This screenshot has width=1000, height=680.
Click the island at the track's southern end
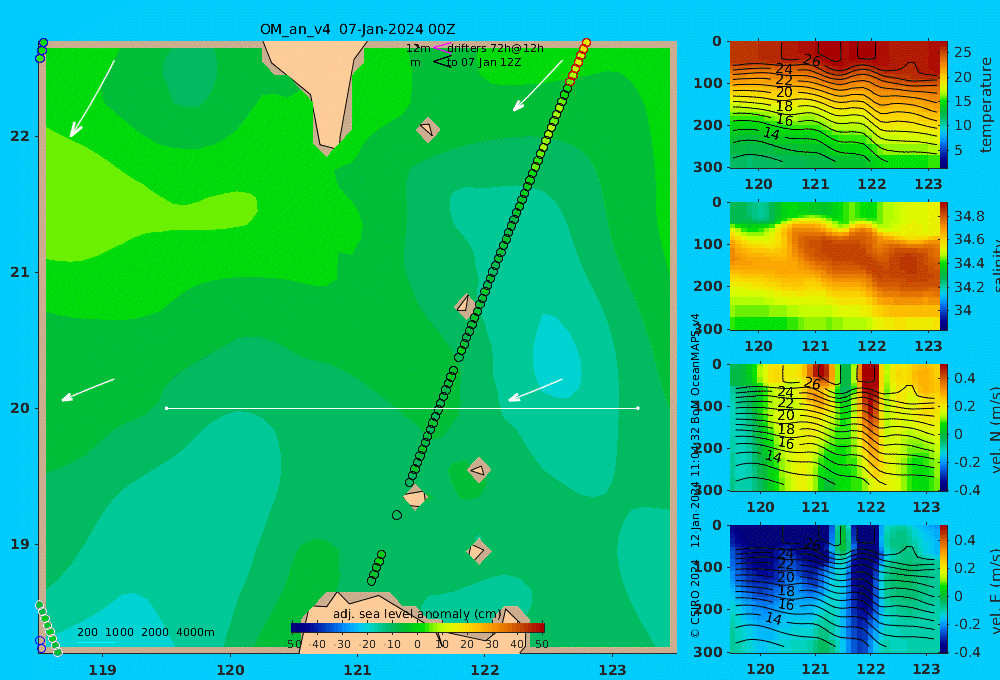pyautogui.click(x=415, y=497)
